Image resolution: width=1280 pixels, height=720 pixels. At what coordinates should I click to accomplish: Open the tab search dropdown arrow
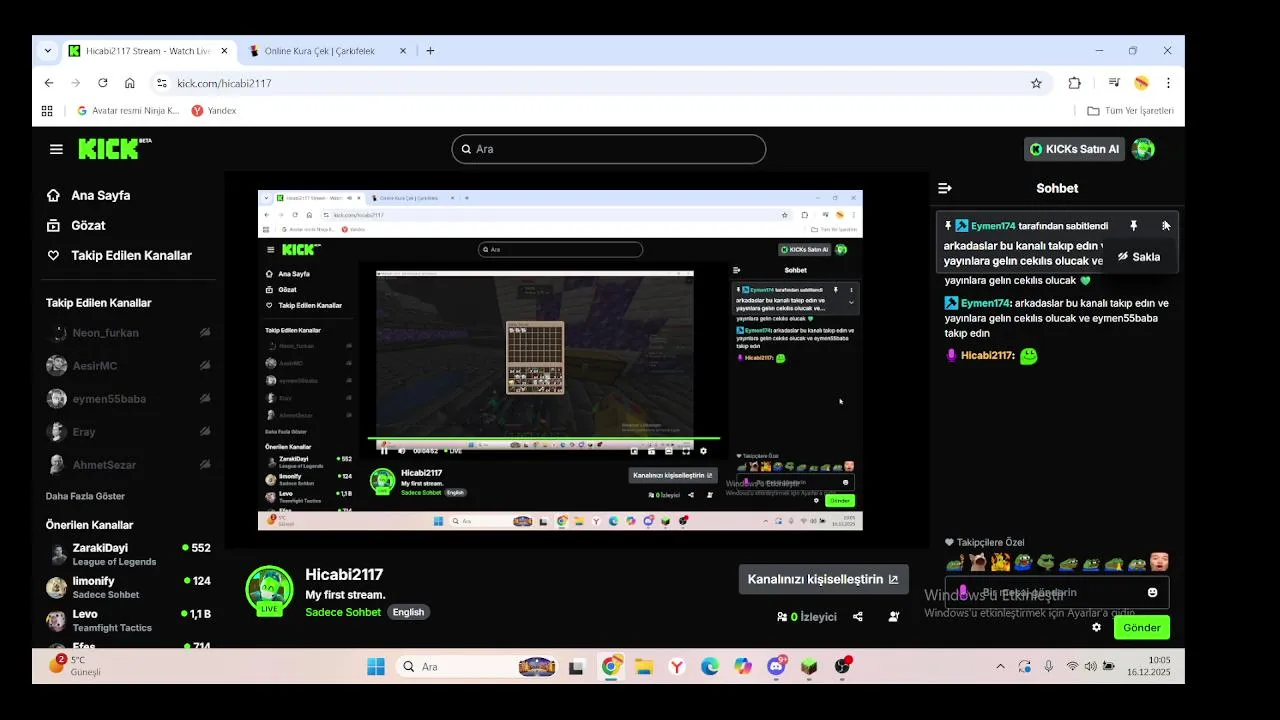[x=47, y=51]
